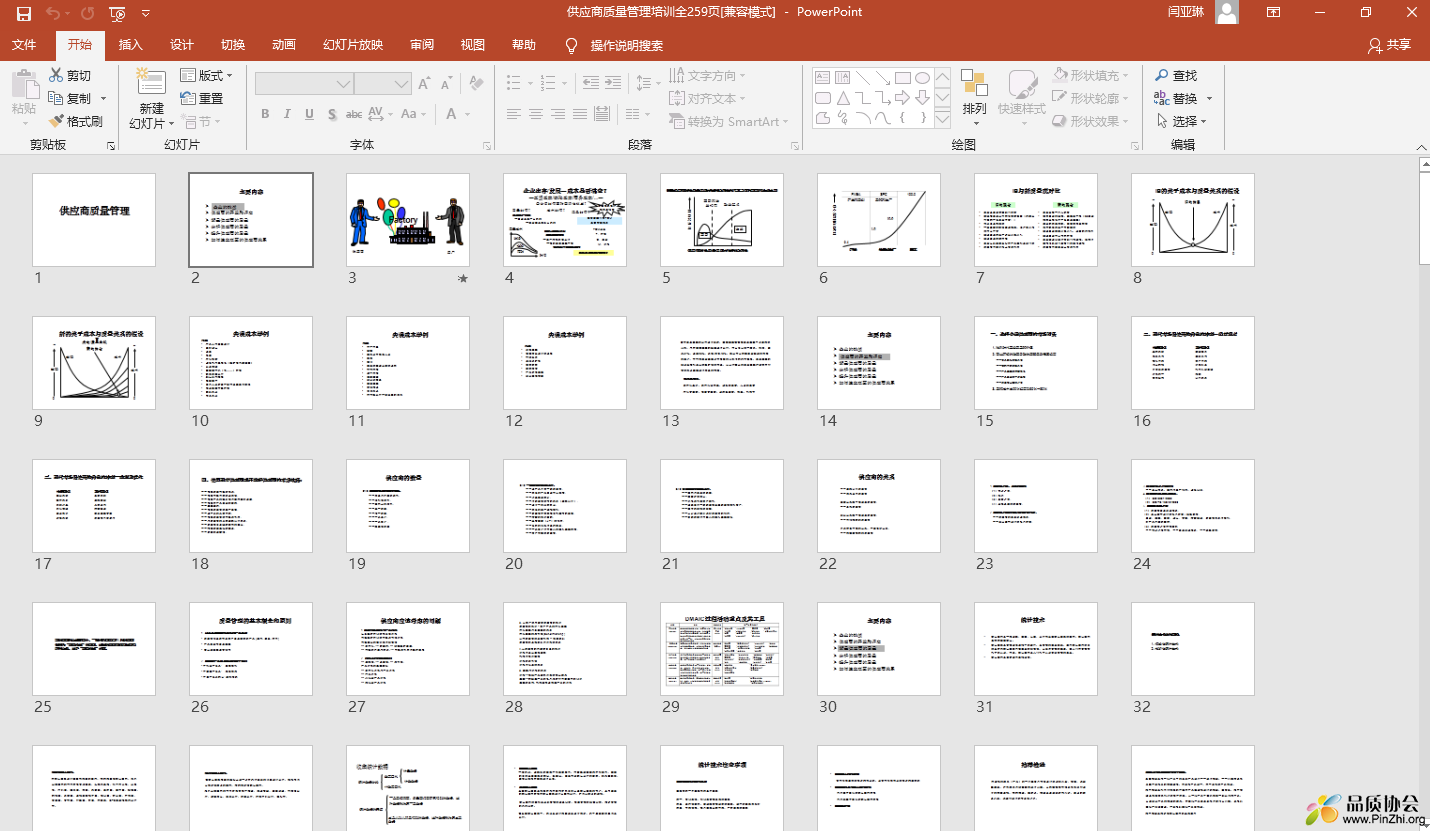Open the font size combo box

383,84
